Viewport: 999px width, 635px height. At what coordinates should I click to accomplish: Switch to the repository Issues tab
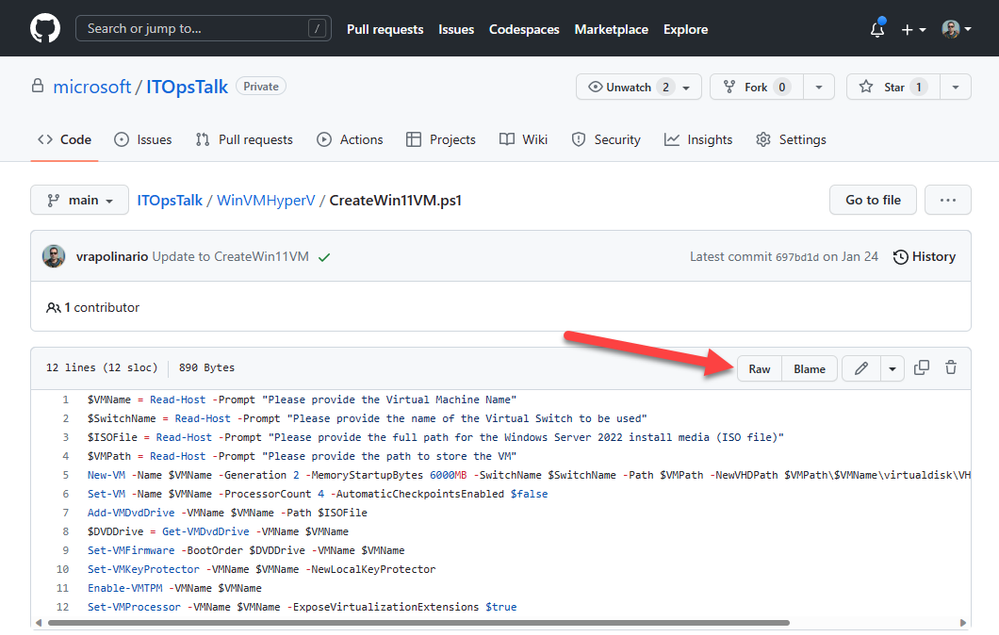coord(143,139)
